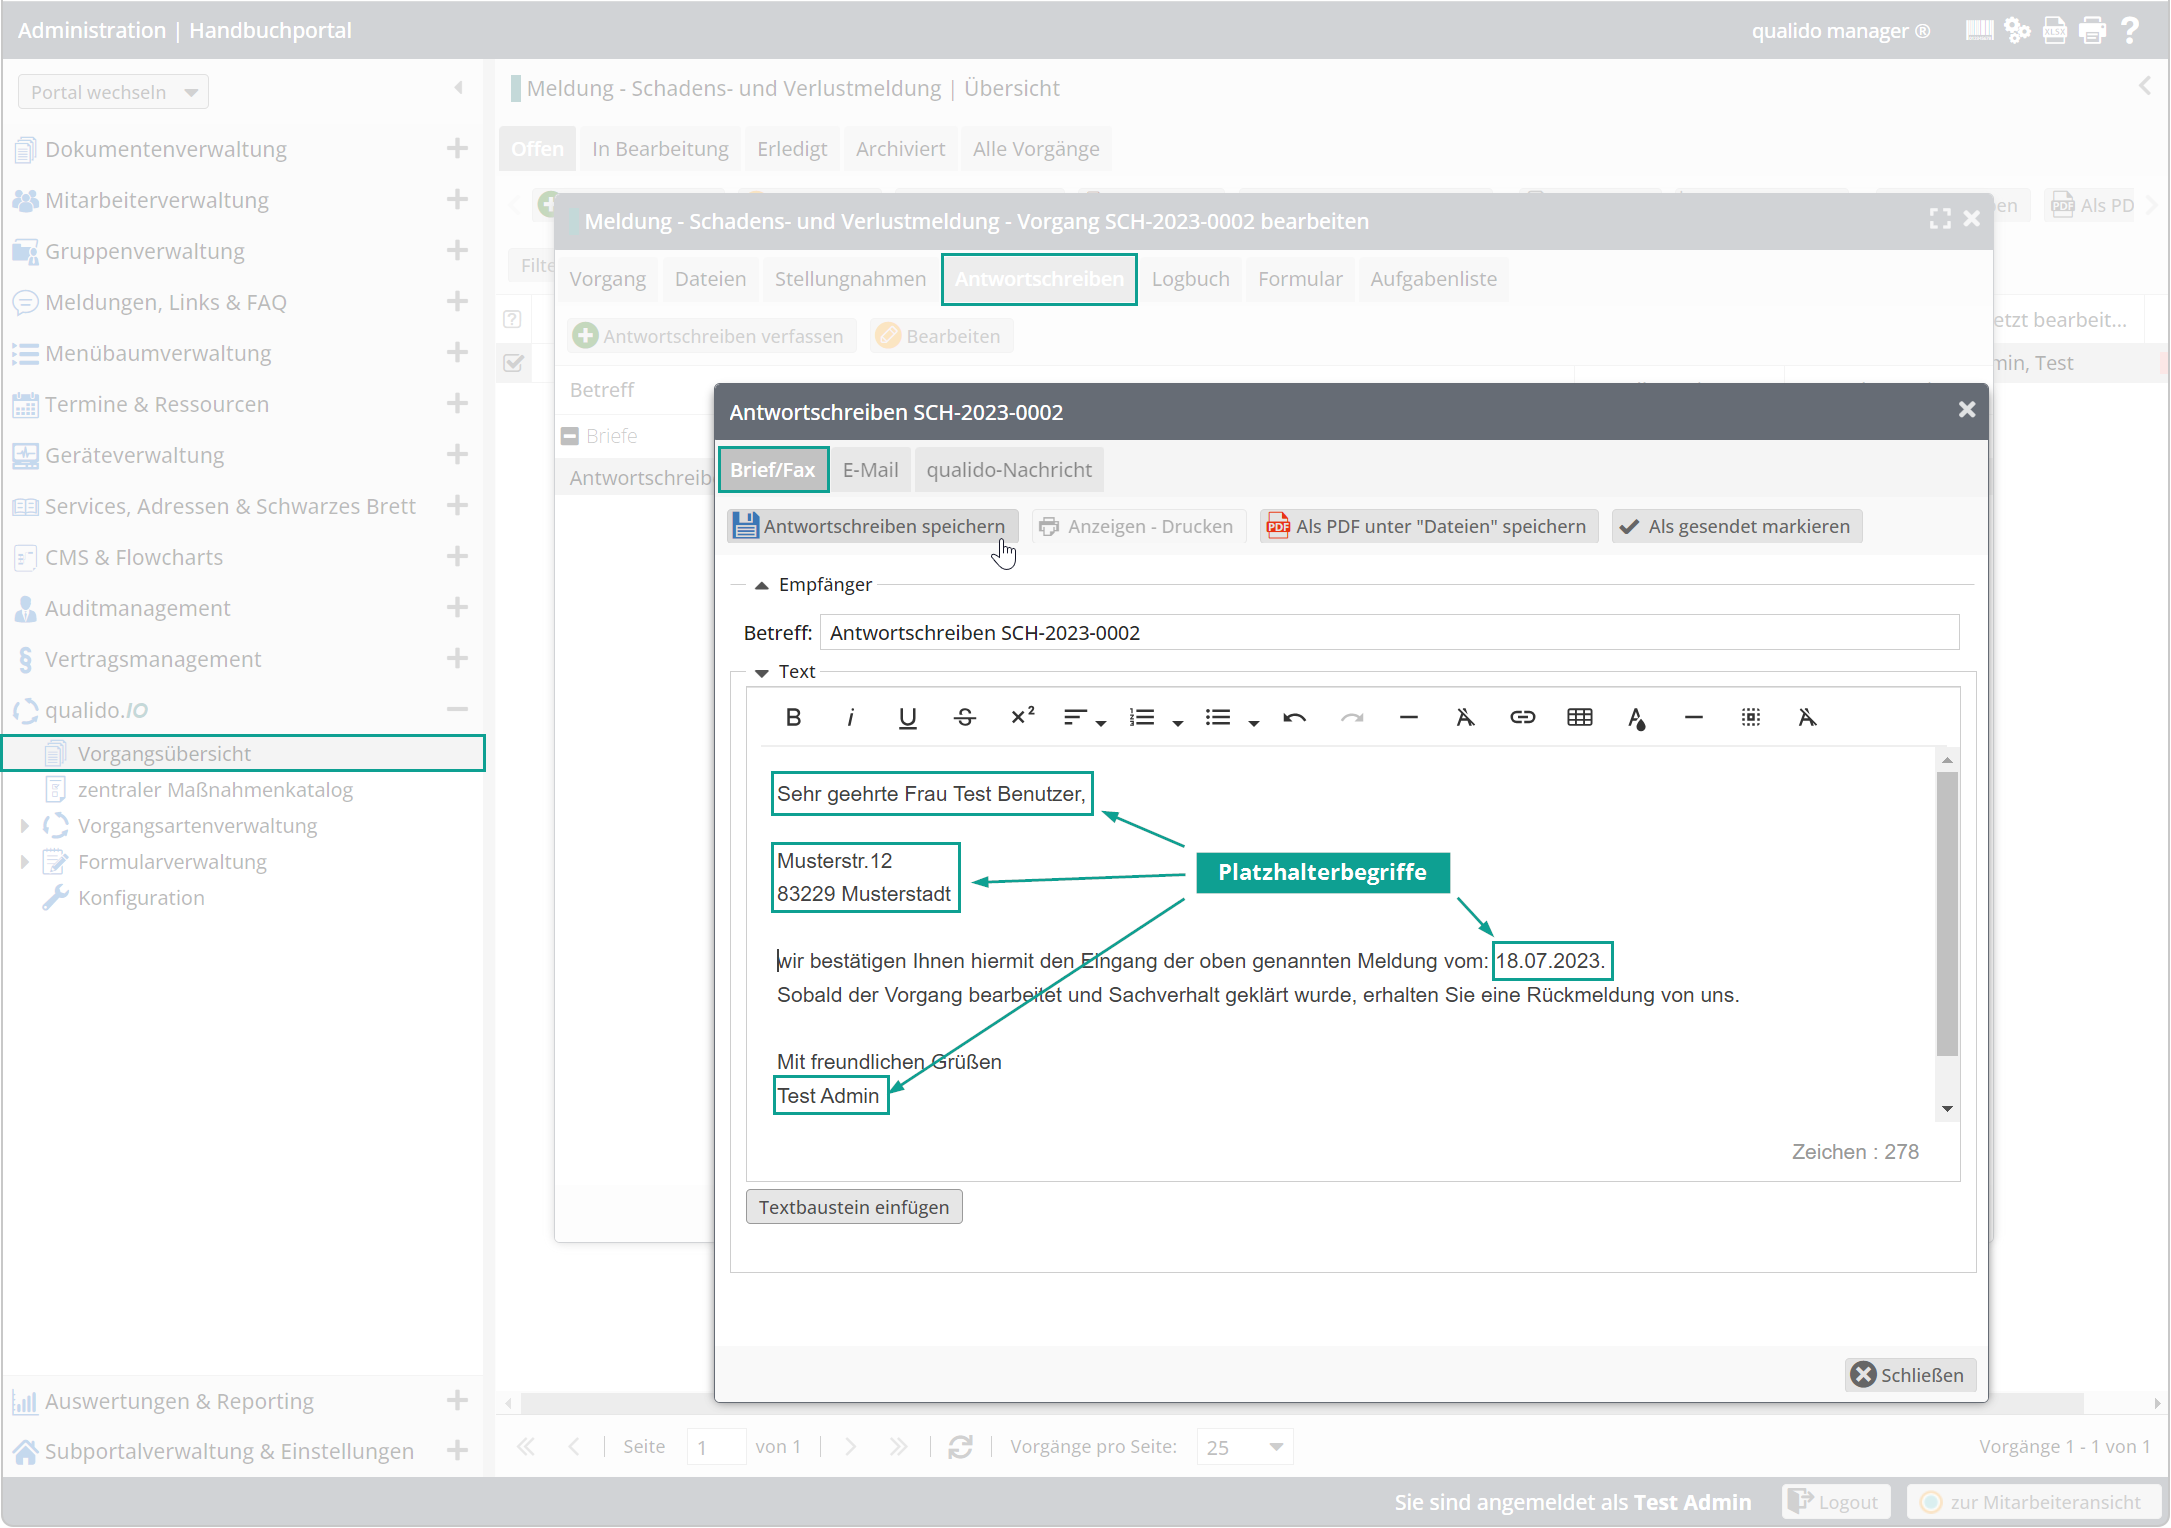Image resolution: width=2171 pixels, height=1528 pixels.
Task: Click the print icon in header
Action: click(2092, 30)
